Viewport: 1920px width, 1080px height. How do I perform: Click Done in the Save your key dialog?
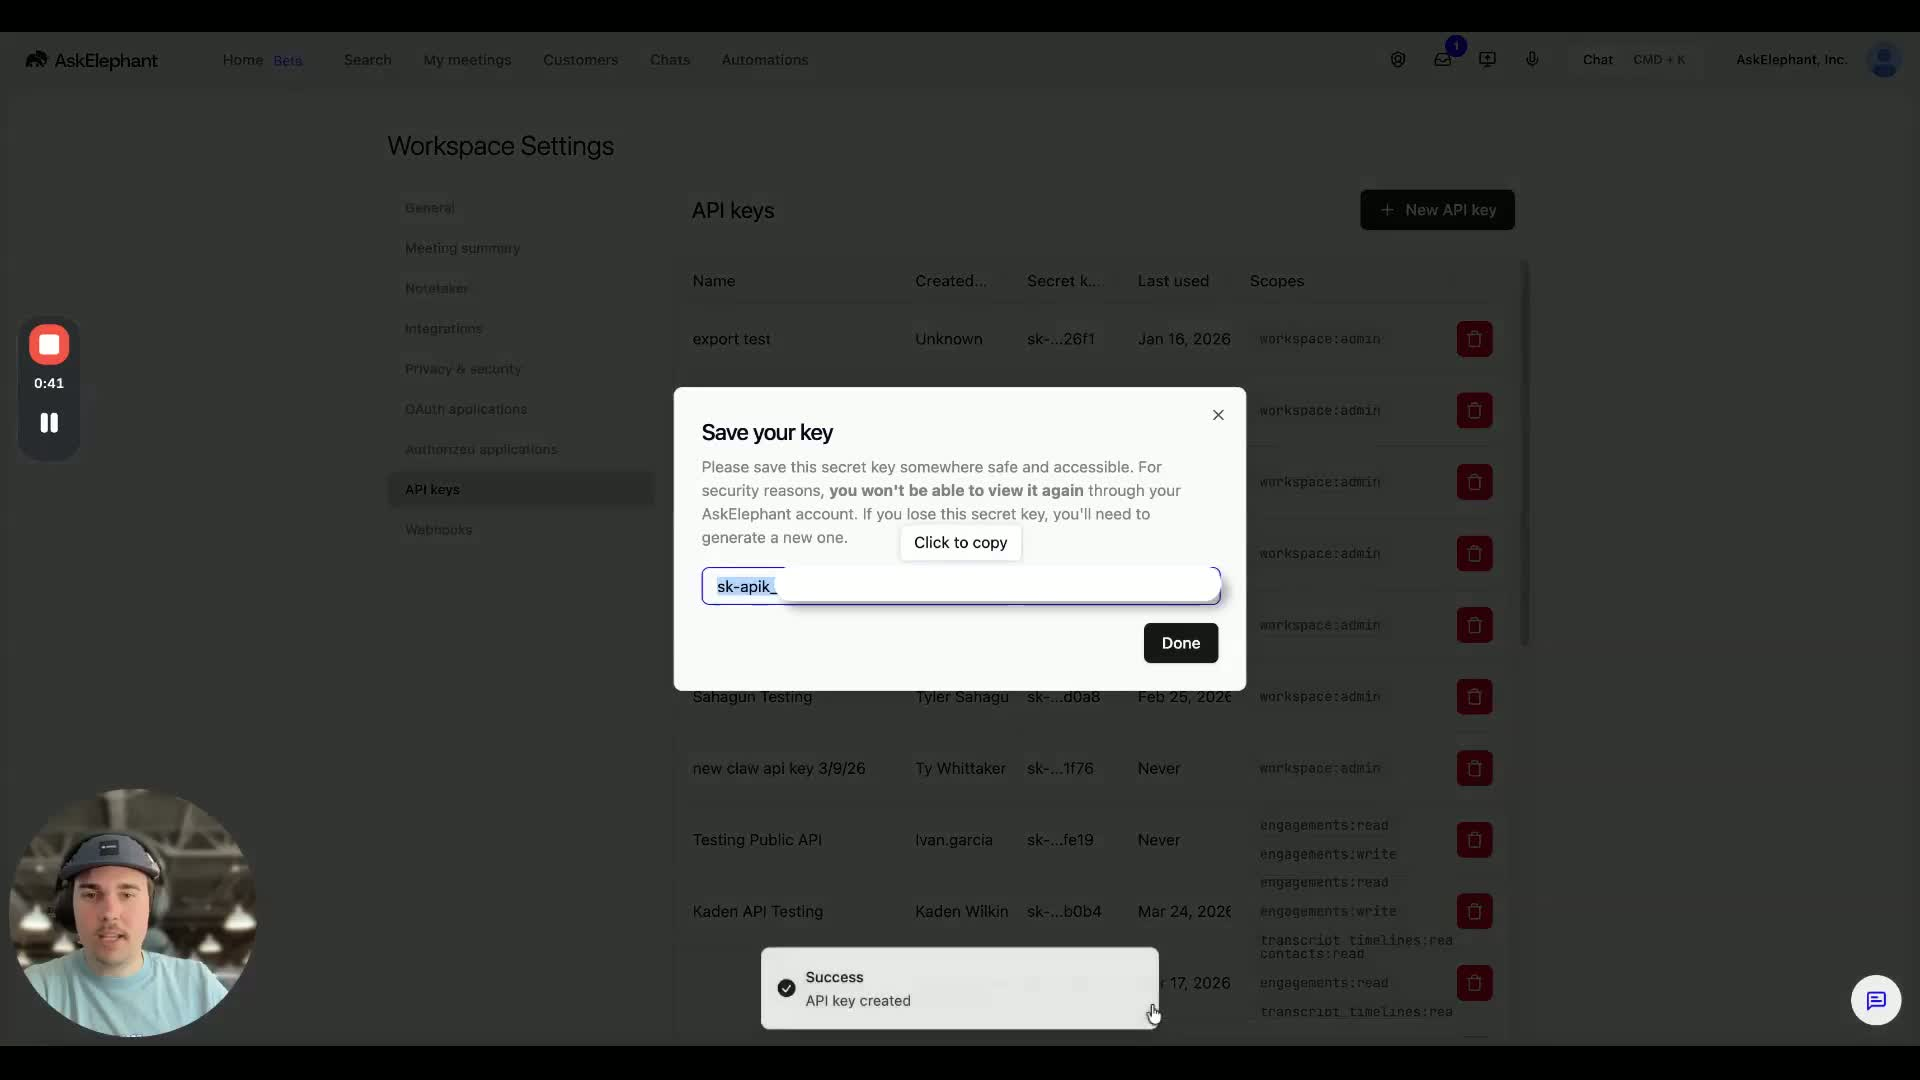[1180, 643]
